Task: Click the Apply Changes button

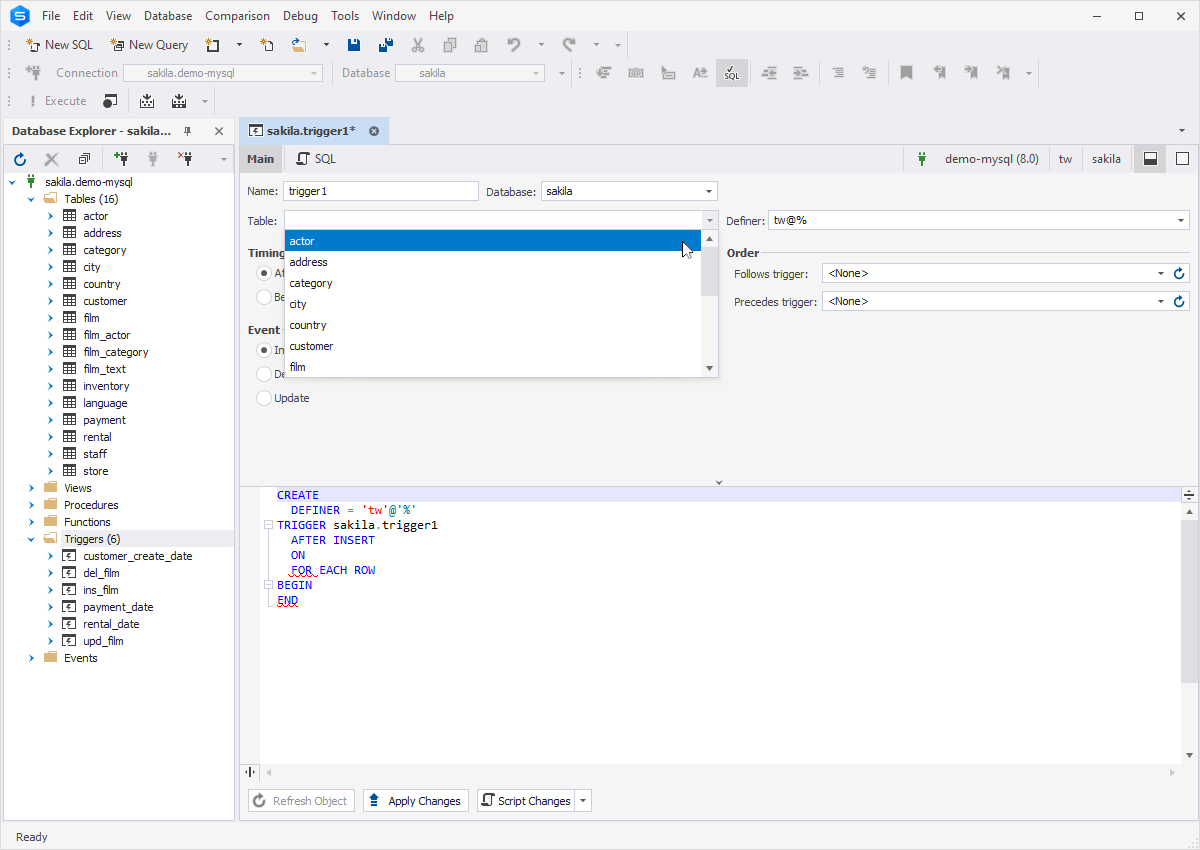Action: pos(415,800)
